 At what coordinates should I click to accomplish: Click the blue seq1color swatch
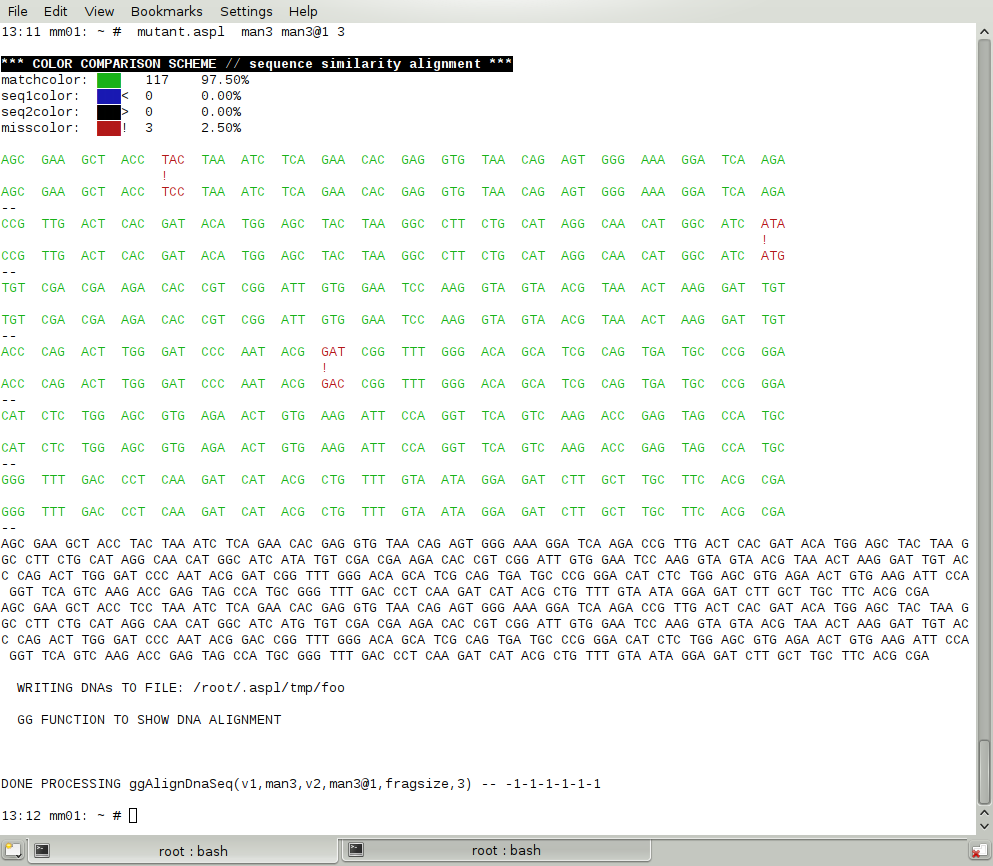click(x=109, y=96)
